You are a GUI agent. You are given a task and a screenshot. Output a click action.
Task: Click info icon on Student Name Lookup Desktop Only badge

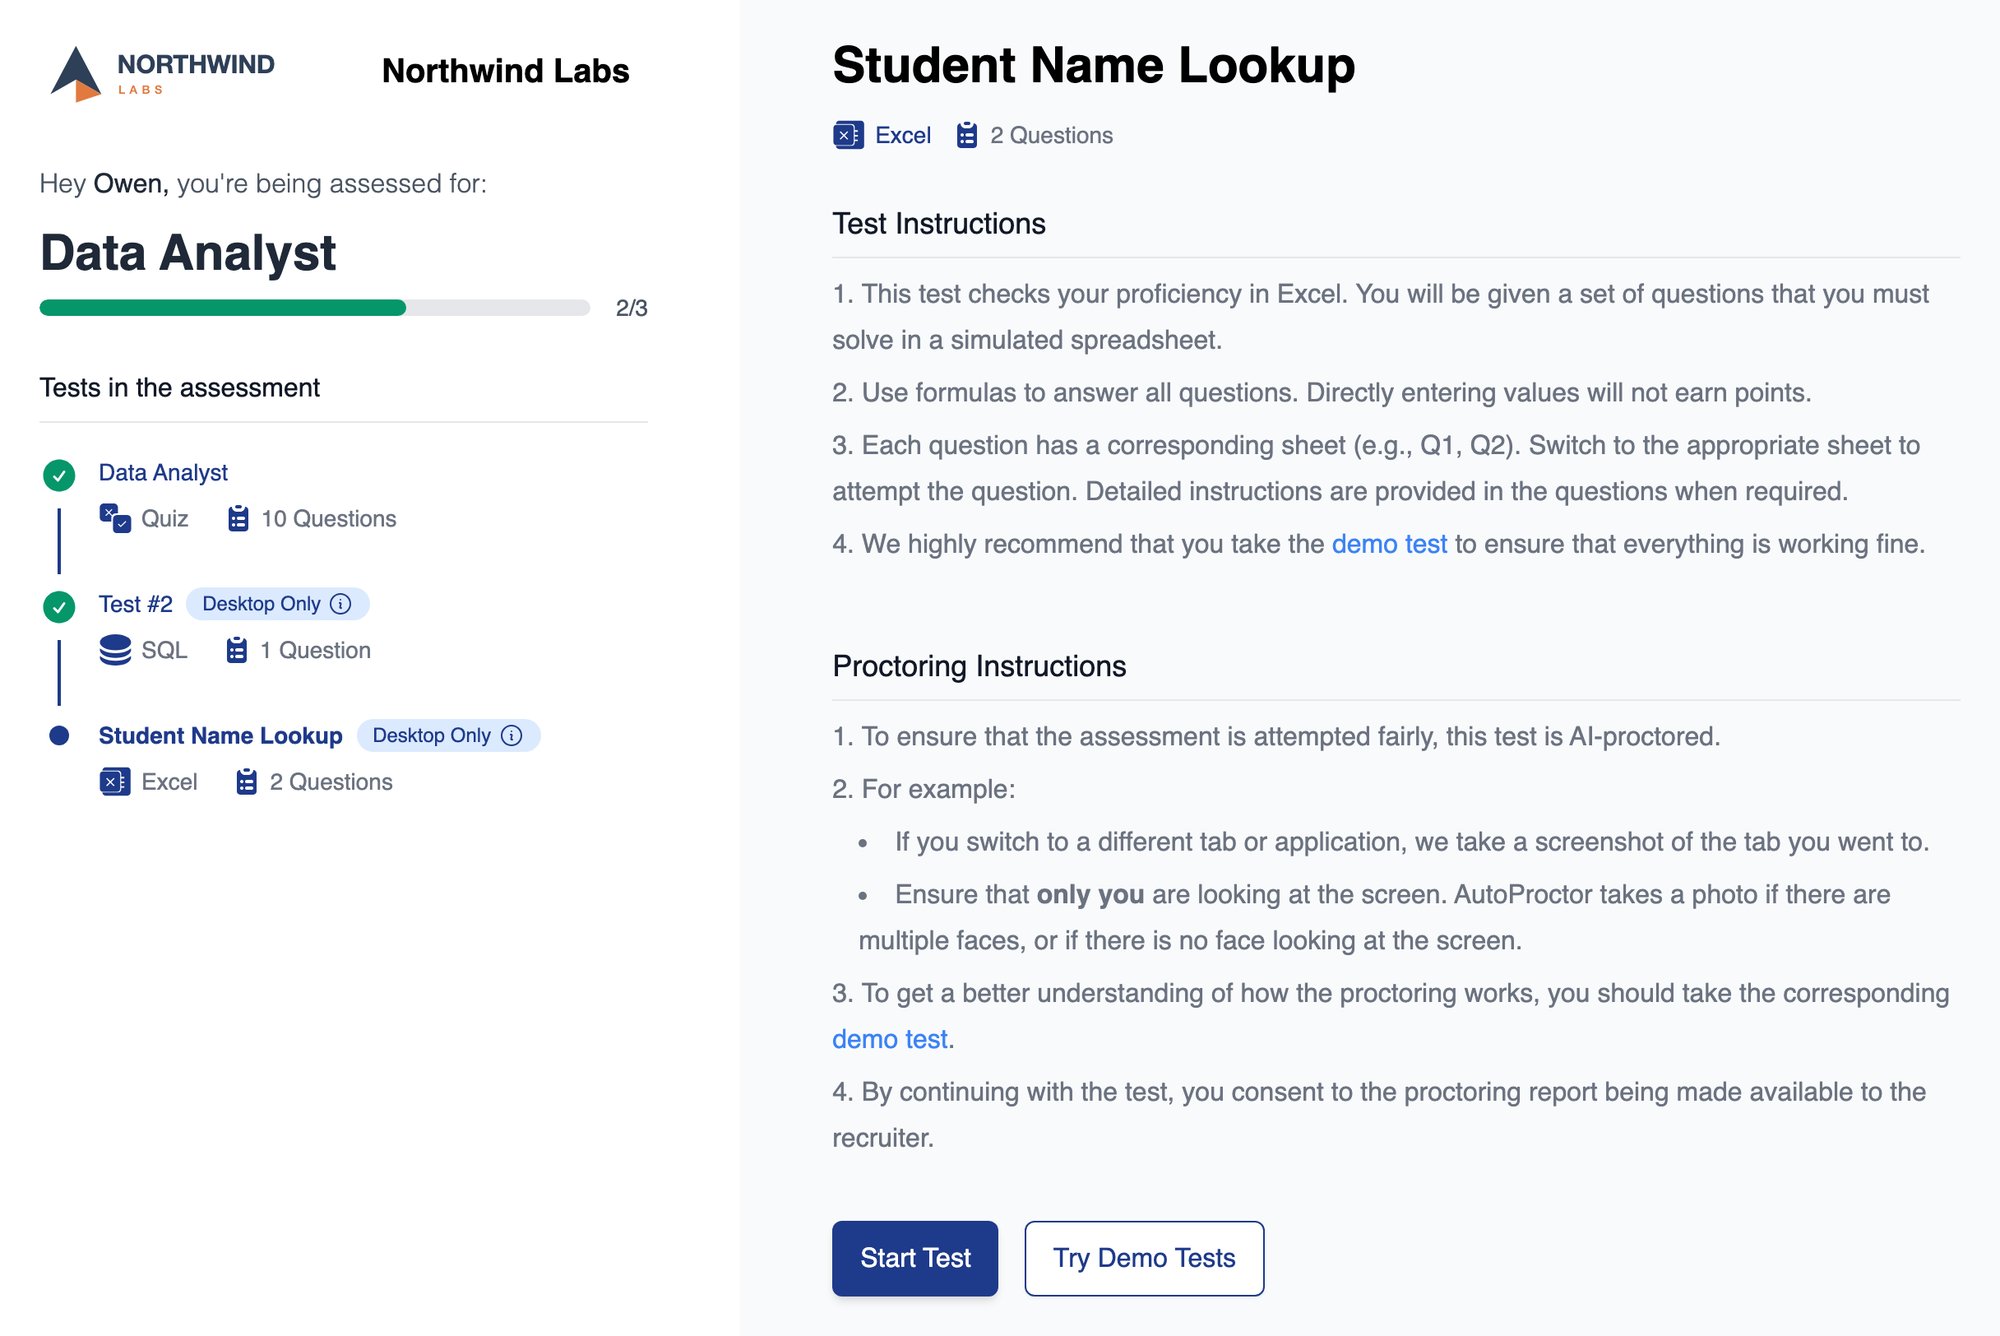(511, 736)
